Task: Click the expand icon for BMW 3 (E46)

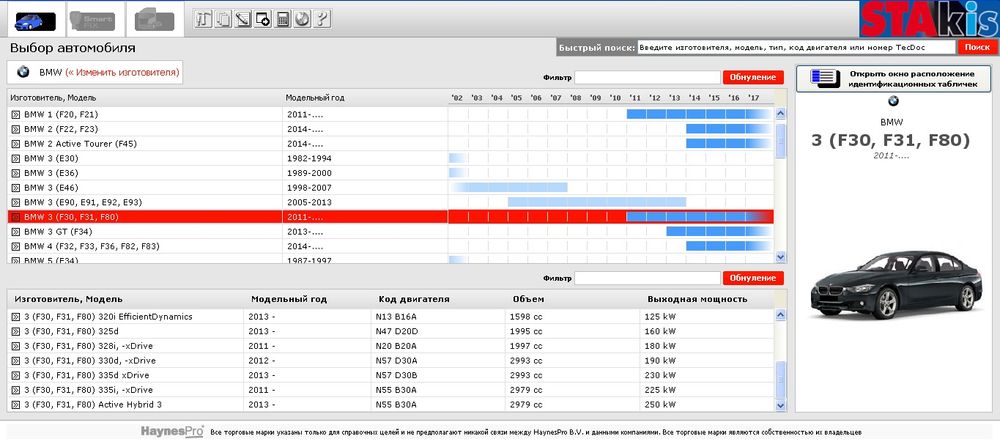Action: [x=16, y=188]
